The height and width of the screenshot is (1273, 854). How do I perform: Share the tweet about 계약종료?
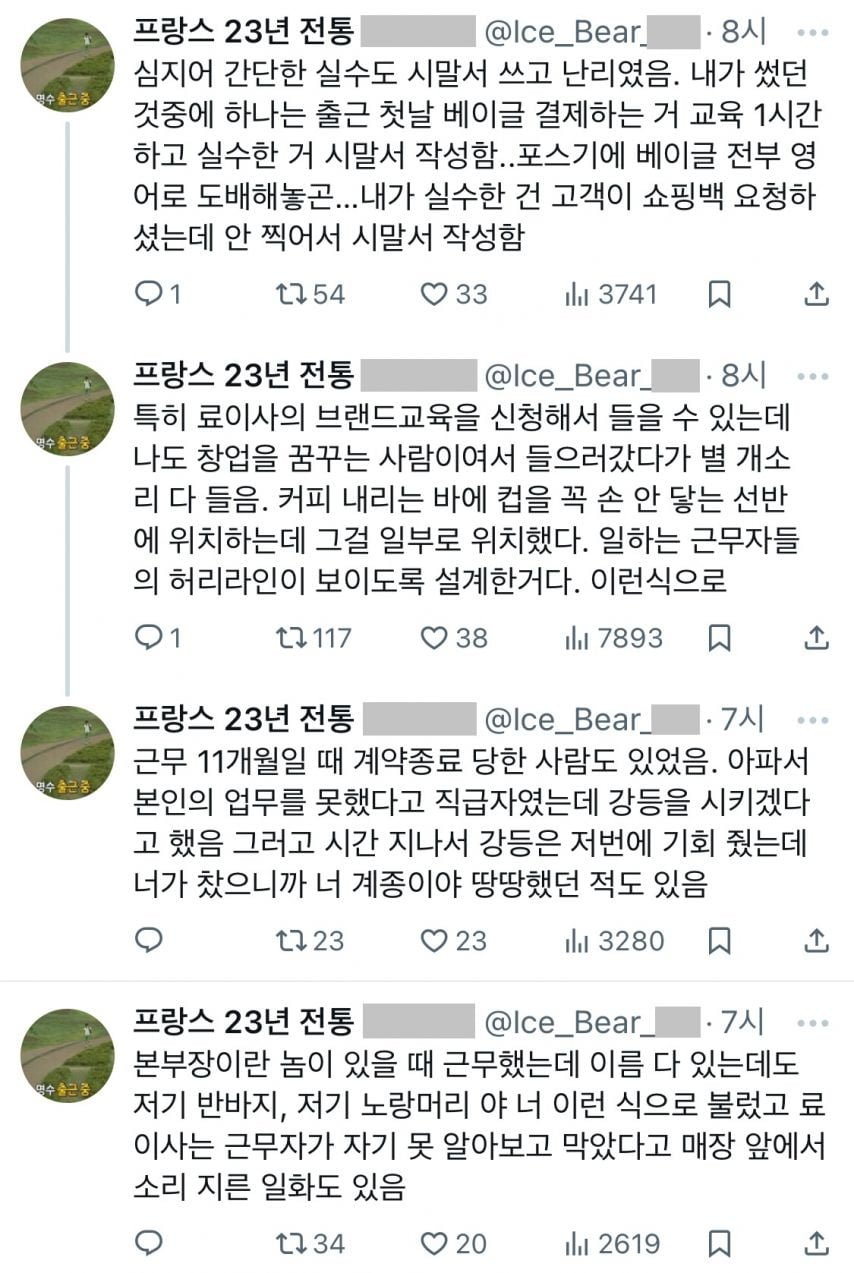click(816, 940)
